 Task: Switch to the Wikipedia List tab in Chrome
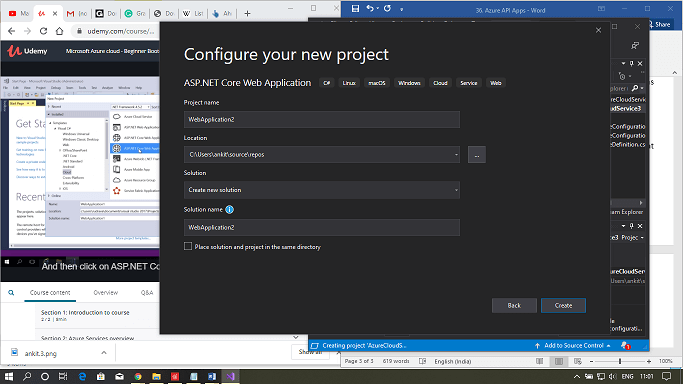pyautogui.click(x=193, y=13)
